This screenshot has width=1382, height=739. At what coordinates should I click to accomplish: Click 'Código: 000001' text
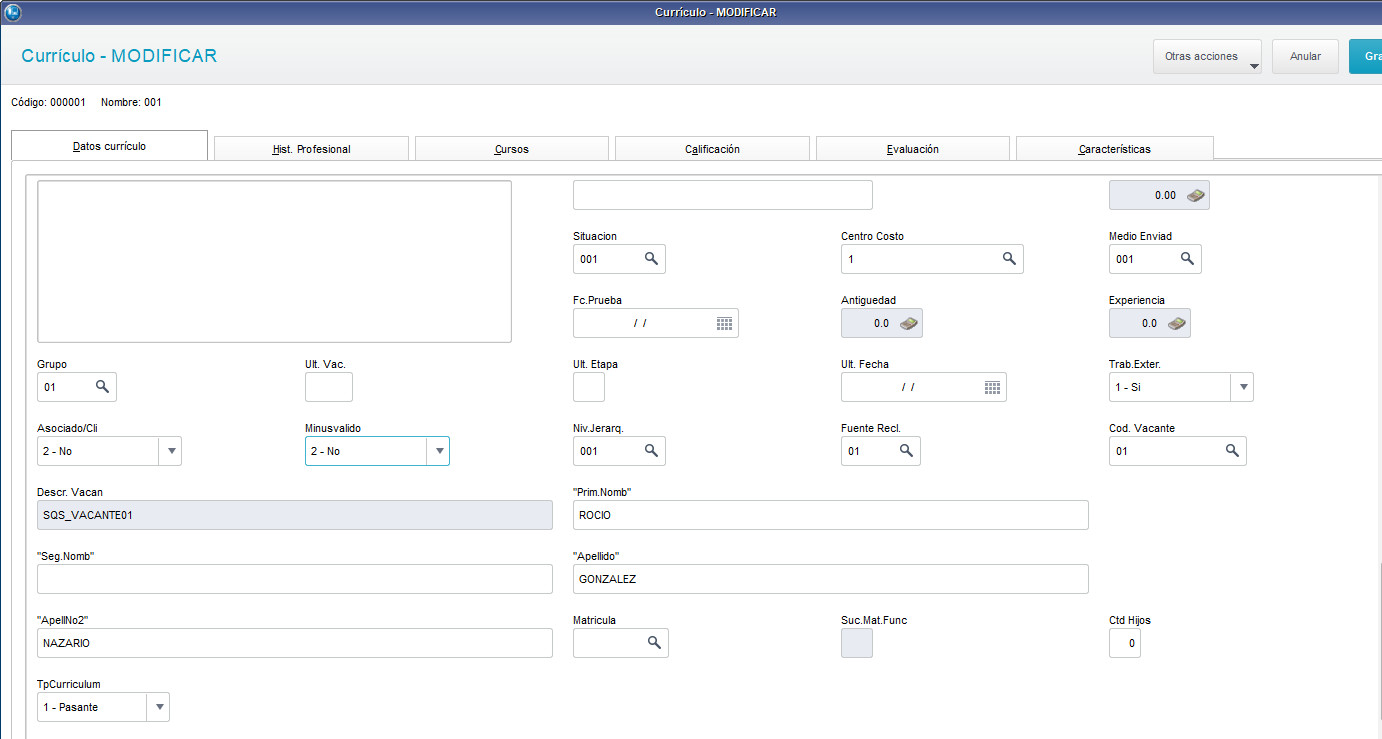tap(48, 102)
